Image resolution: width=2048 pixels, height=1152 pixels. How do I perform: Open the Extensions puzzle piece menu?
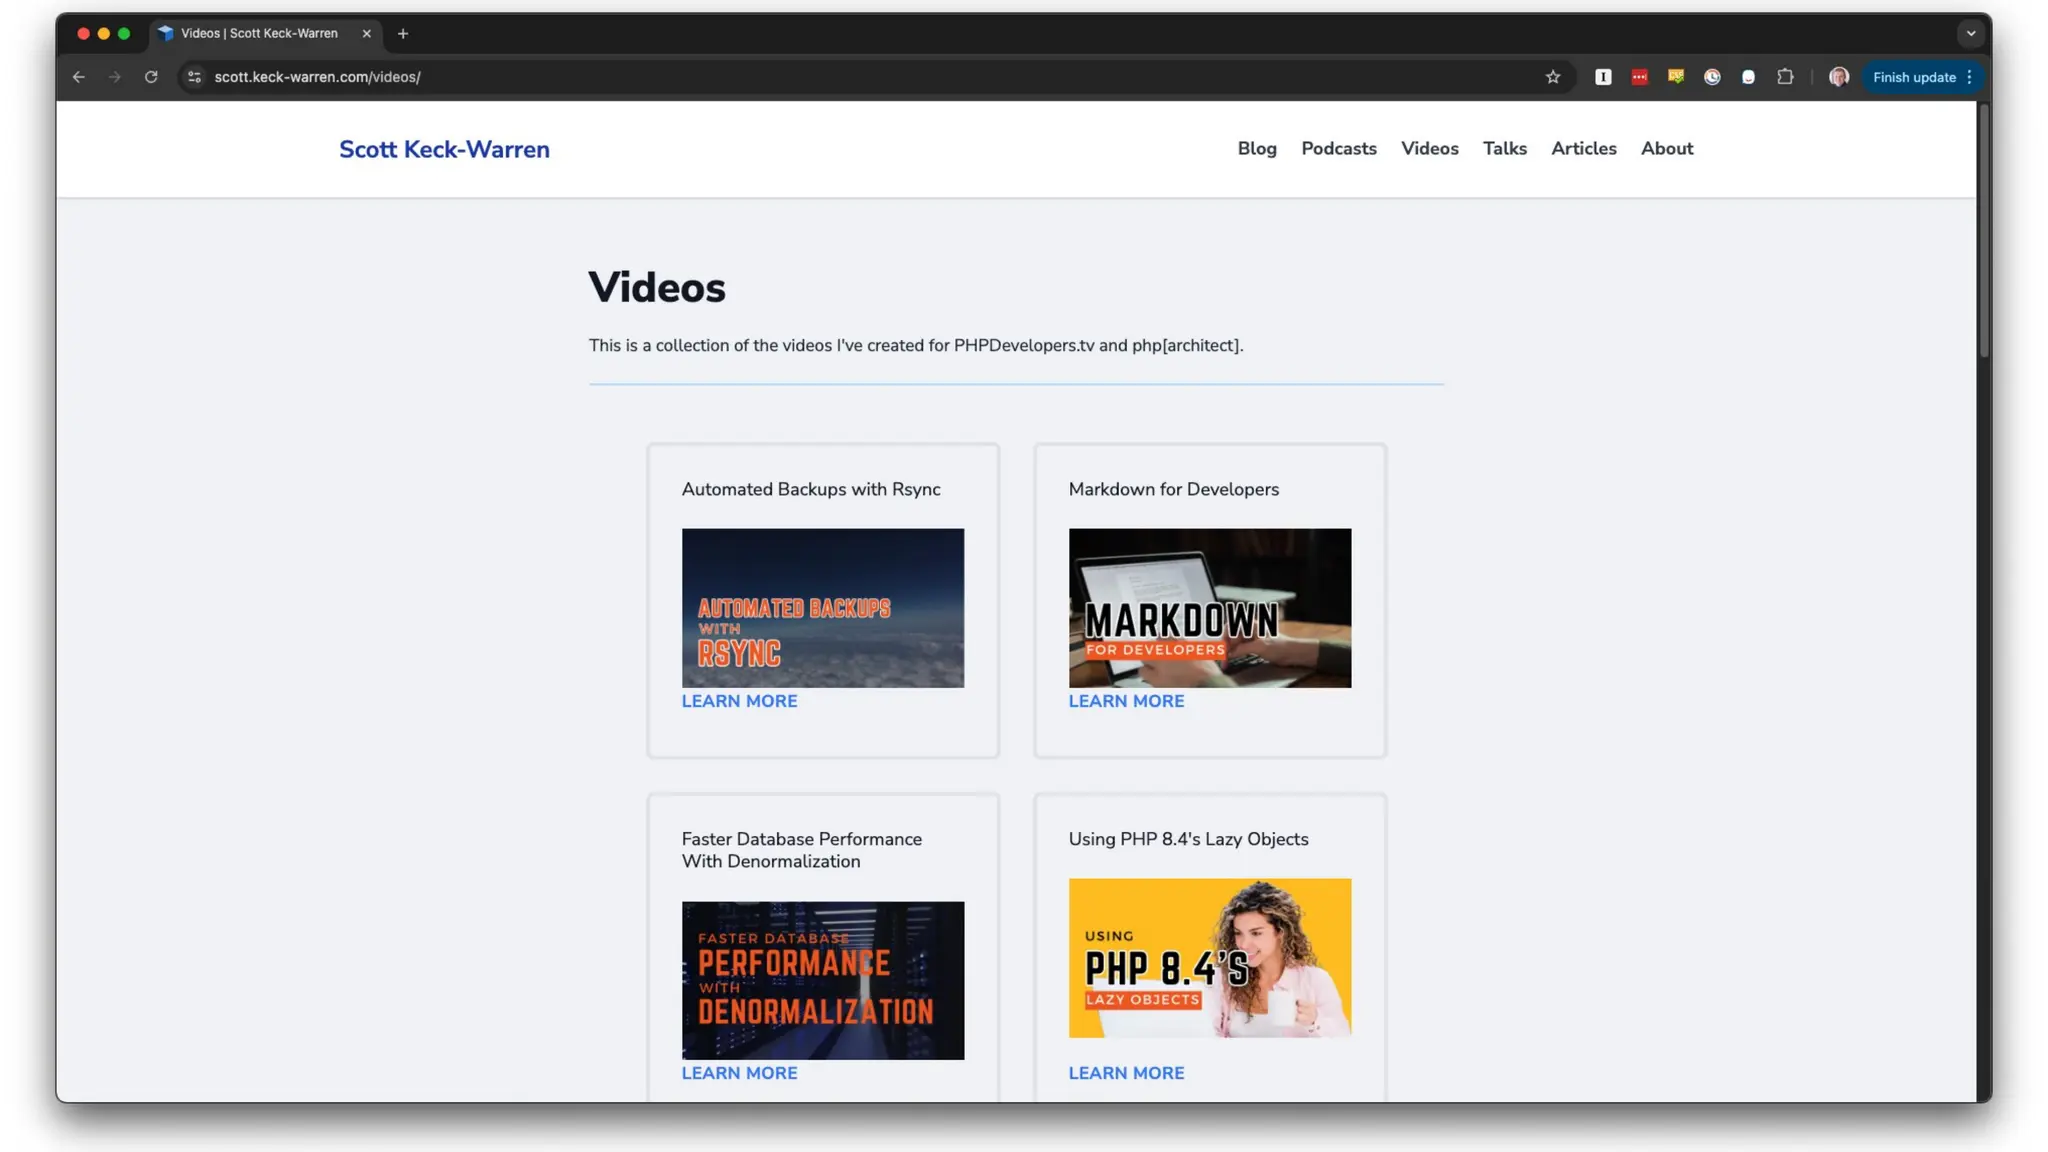click(x=1785, y=77)
